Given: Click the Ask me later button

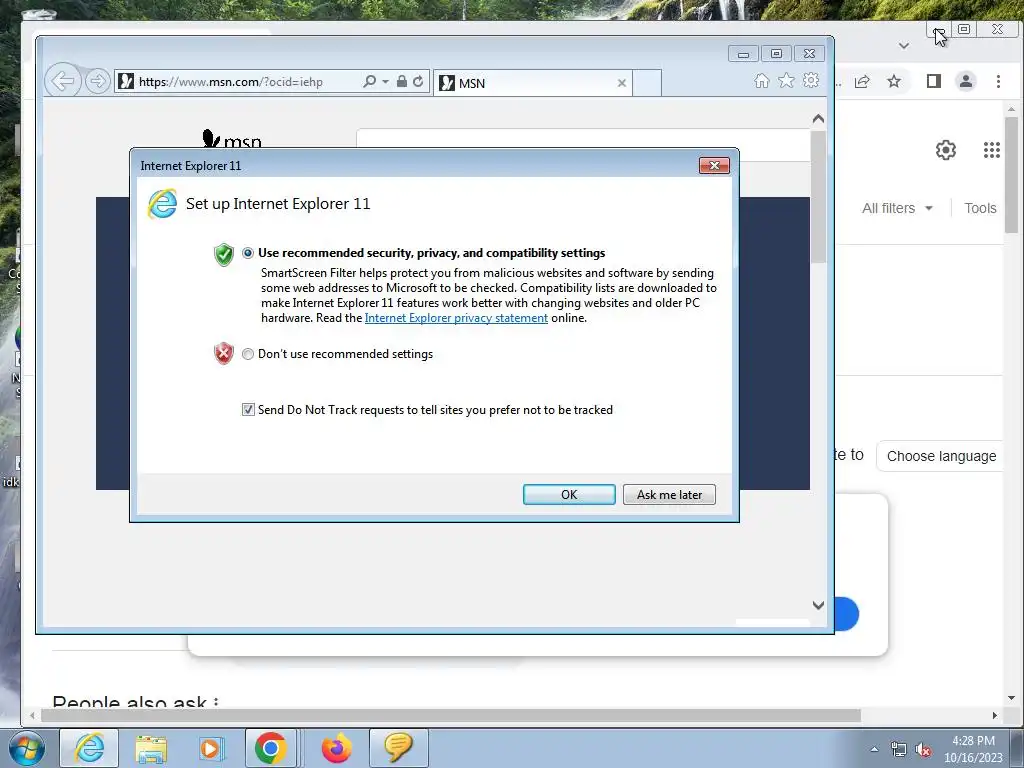Looking at the screenshot, I should pos(669,494).
